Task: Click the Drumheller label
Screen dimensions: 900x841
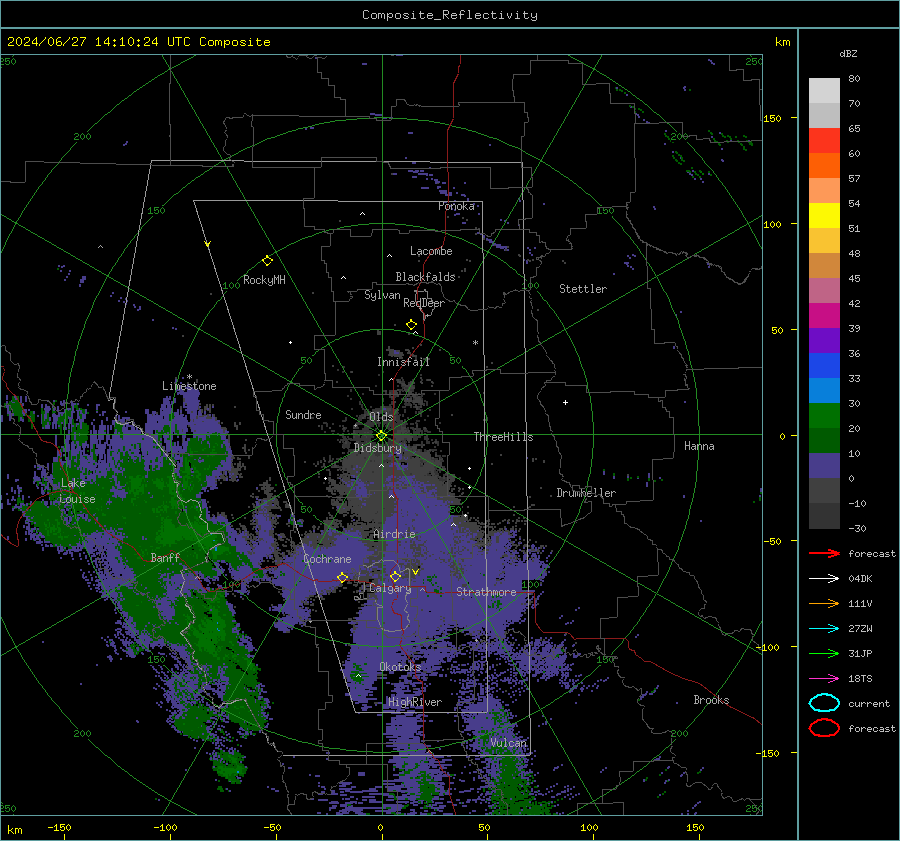Action: point(586,493)
